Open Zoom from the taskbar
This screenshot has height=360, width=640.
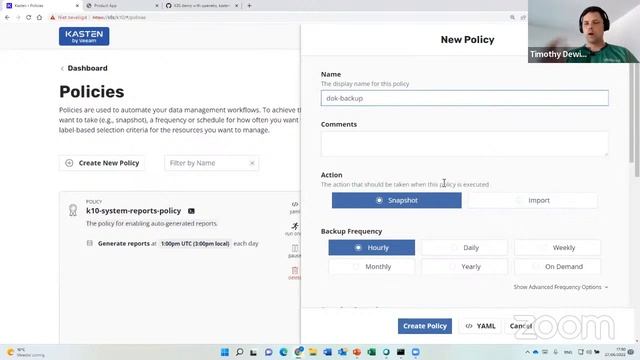[x=416, y=352]
